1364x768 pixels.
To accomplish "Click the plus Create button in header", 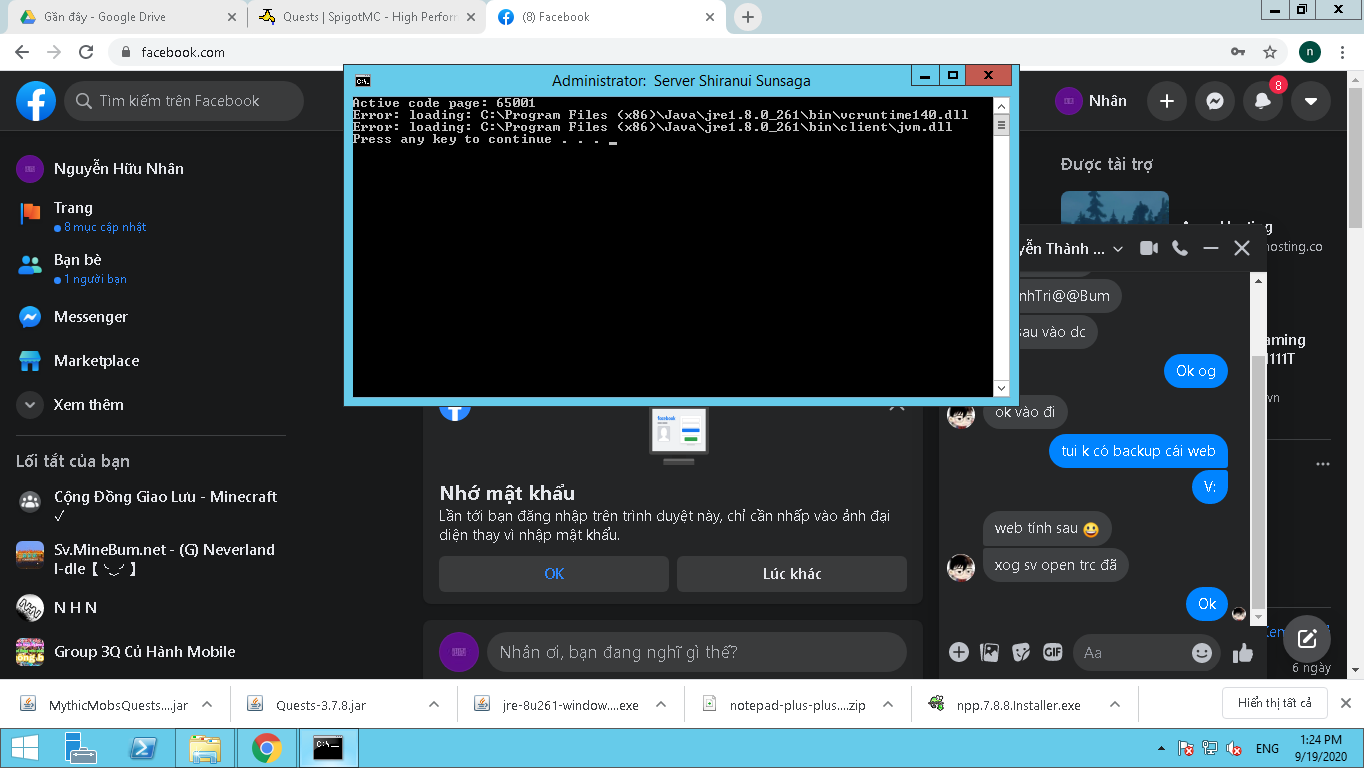I will pos(1166,101).
